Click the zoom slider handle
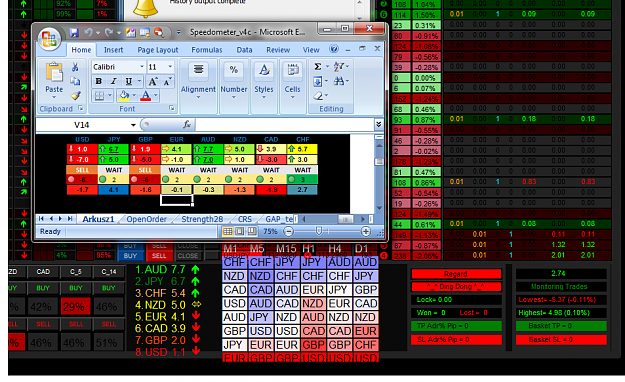Image resolution: width=625 pixels, height=382 pixels. 318,231
